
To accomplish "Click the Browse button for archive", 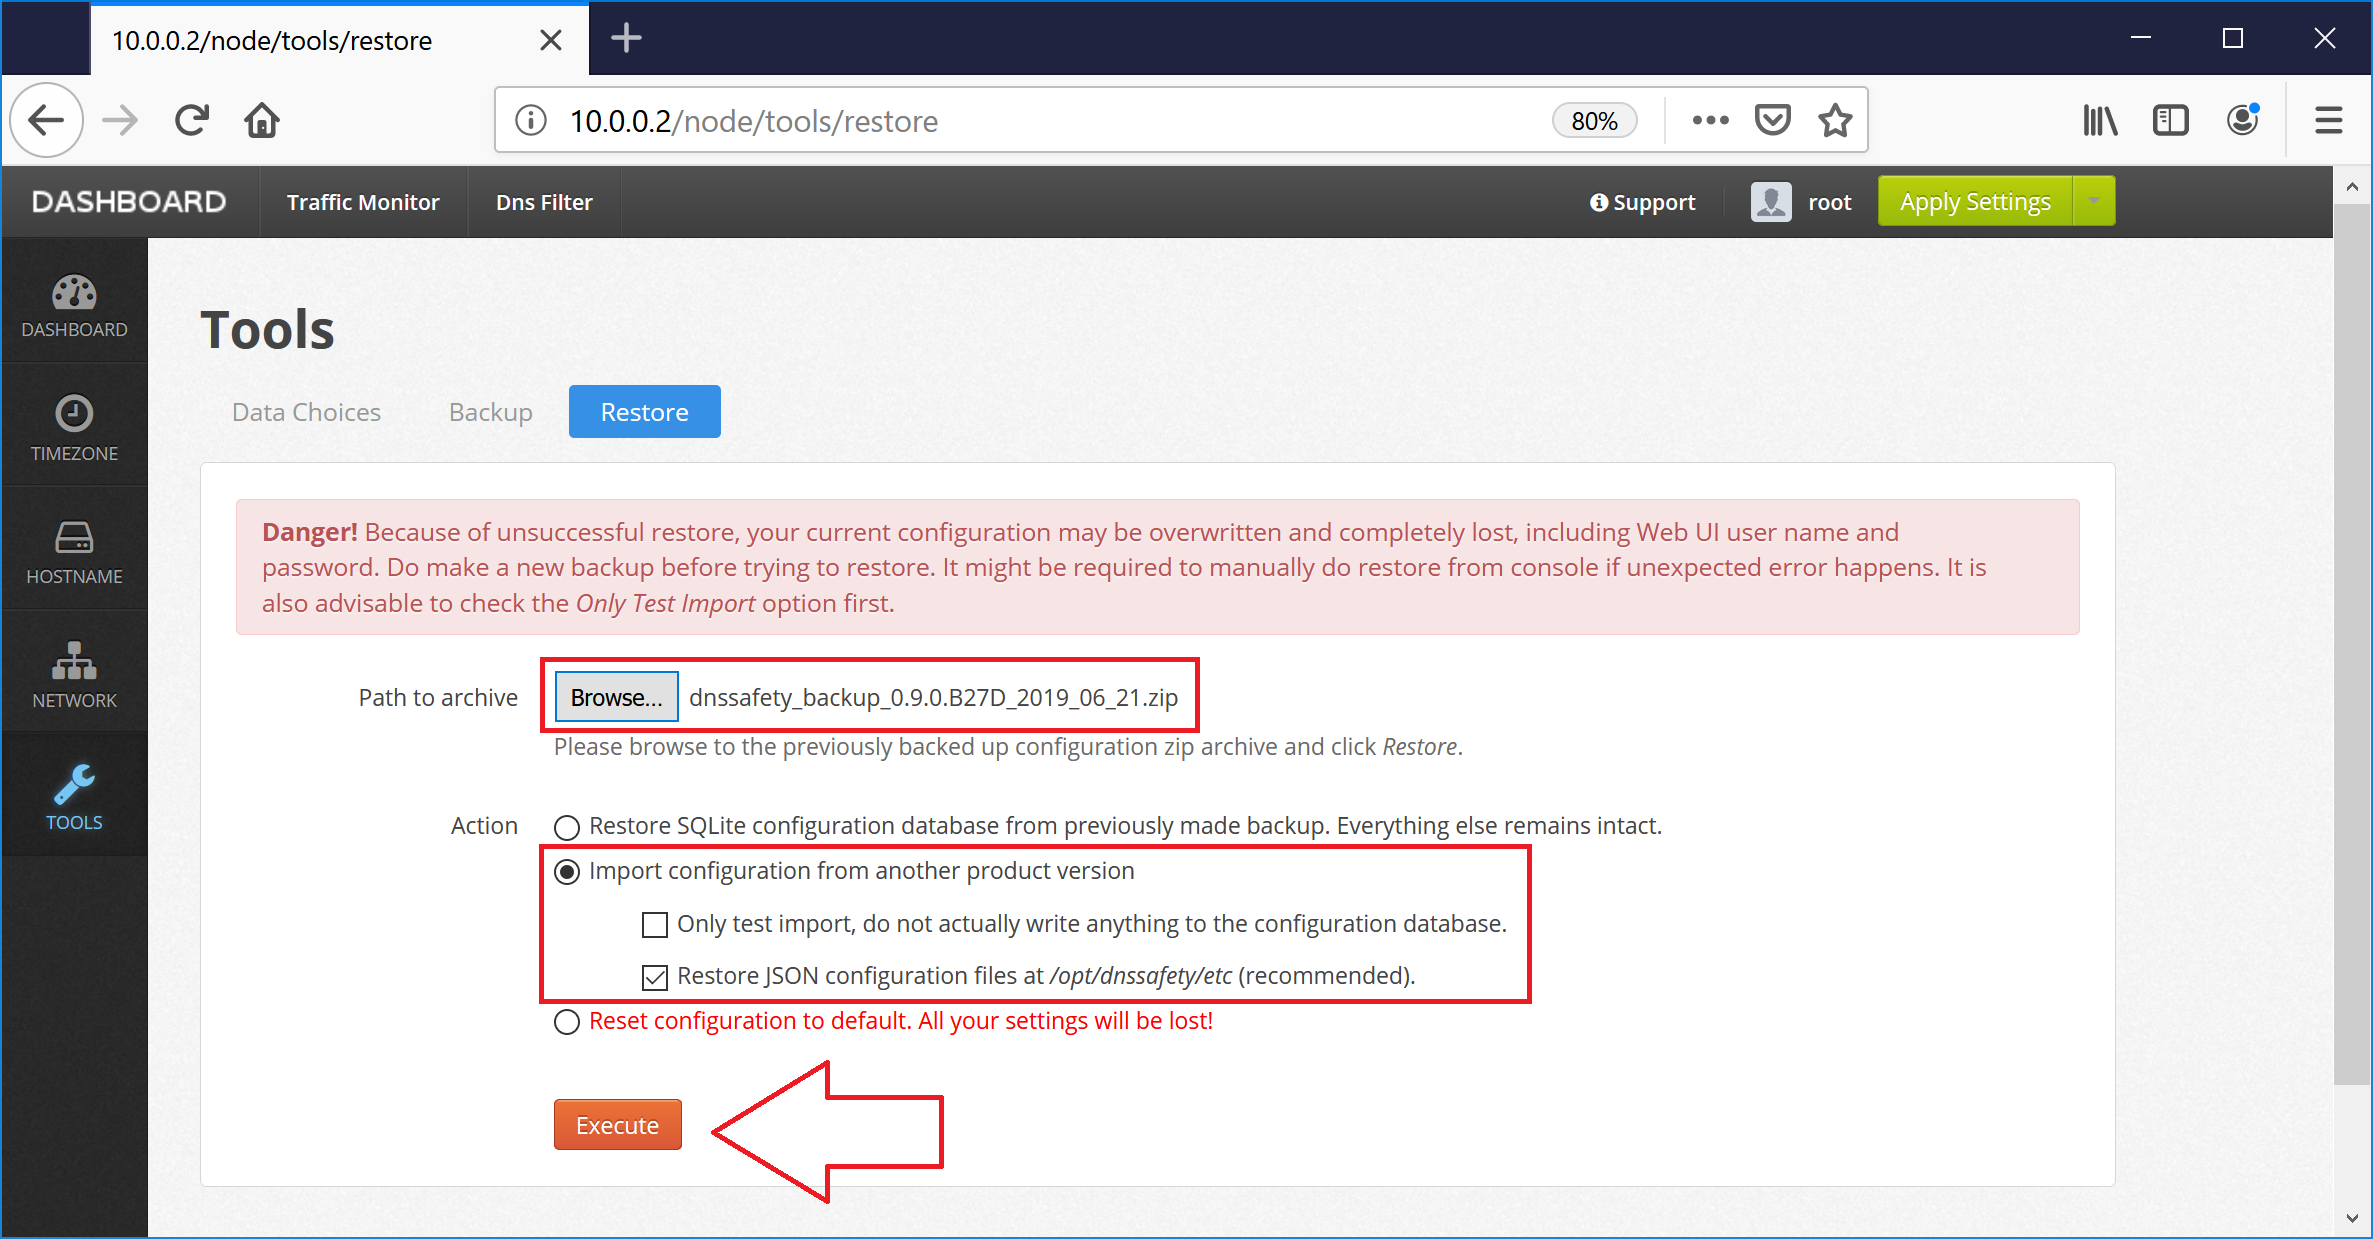I will [x=618, y=697].
